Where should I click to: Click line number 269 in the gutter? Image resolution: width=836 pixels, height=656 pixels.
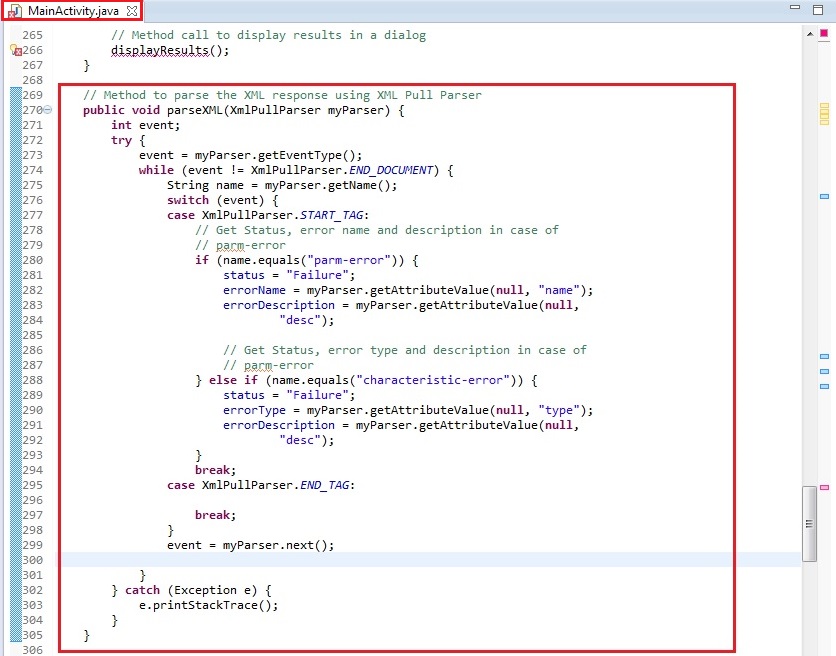[x=32, y=95]
